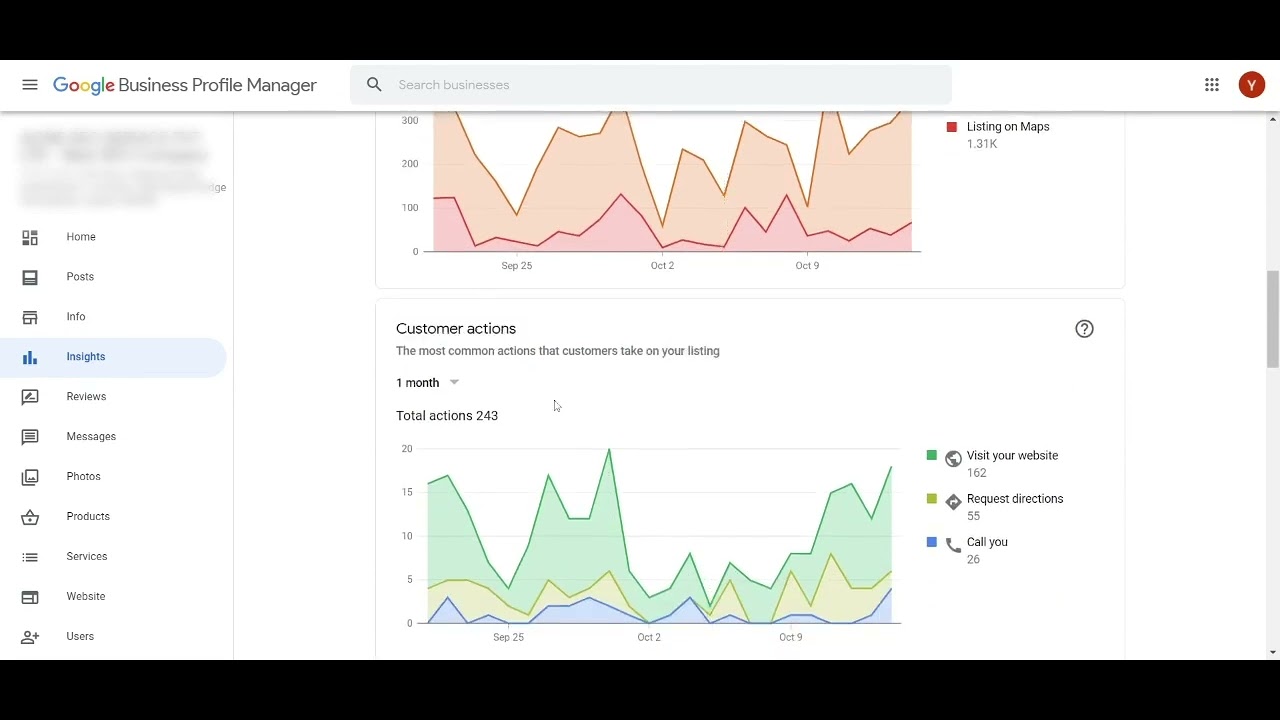
Task: Click the Photos icon in sidebar
Action: [x=30, y=477]
